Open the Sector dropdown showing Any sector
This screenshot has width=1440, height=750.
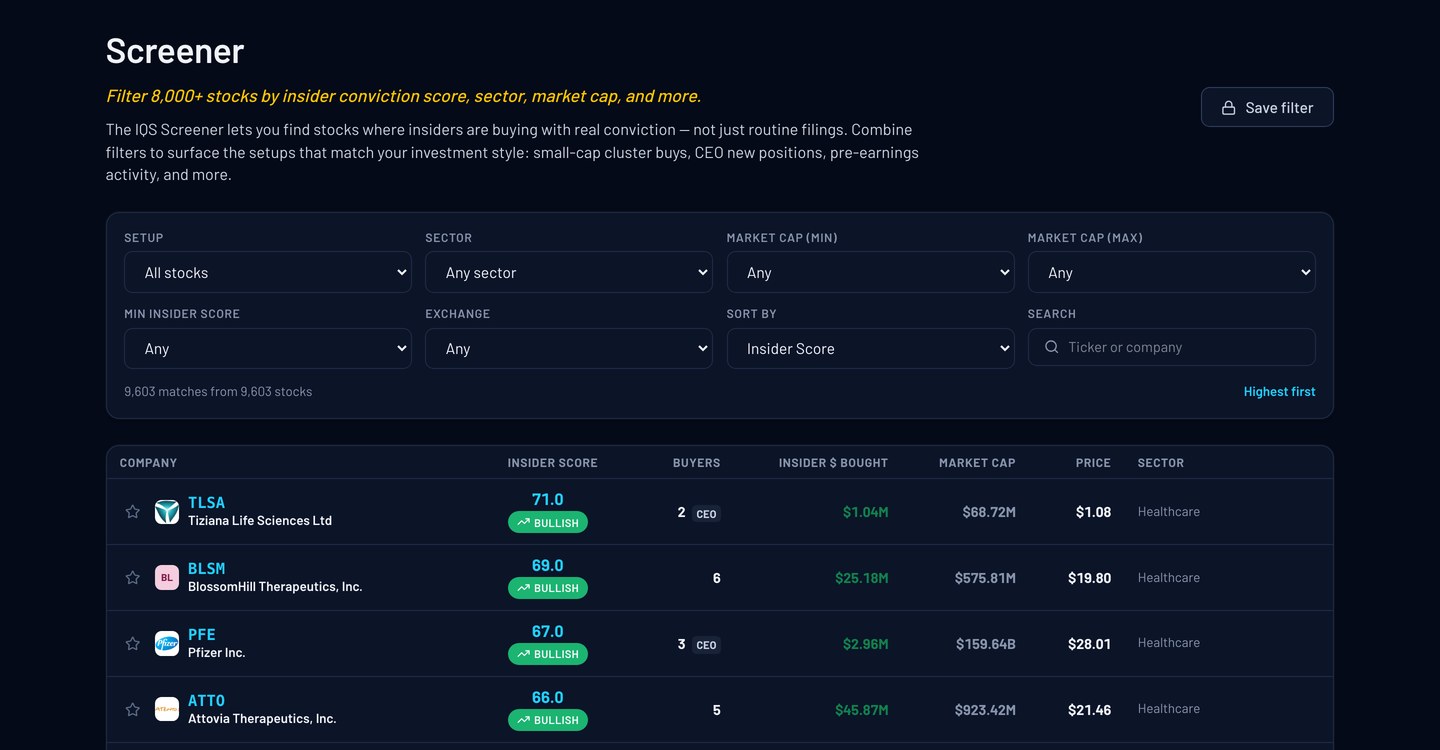[569, 272]
